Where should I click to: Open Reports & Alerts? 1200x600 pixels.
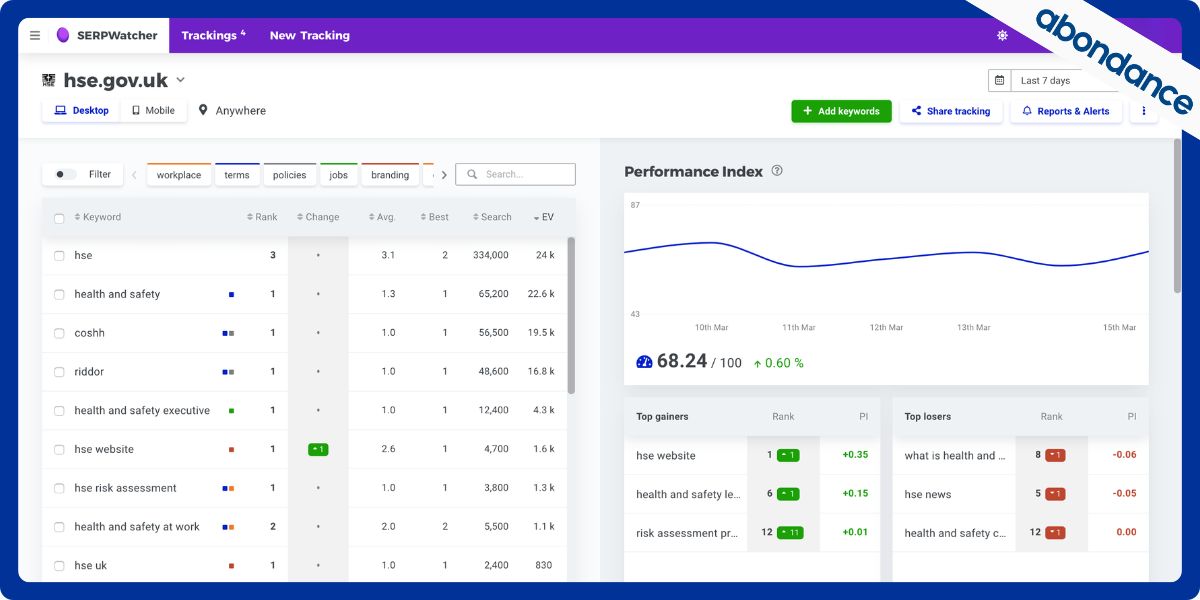click(1066, 111)
